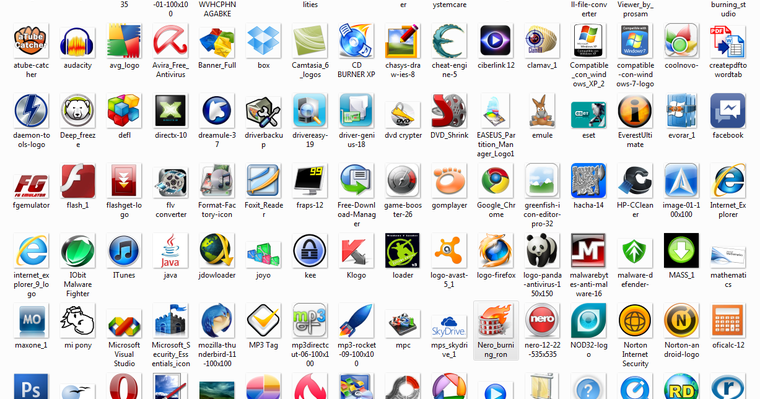Select the game-booster-26 gauge icon
The height and width of the screenshot is (399, 760).
403,181
